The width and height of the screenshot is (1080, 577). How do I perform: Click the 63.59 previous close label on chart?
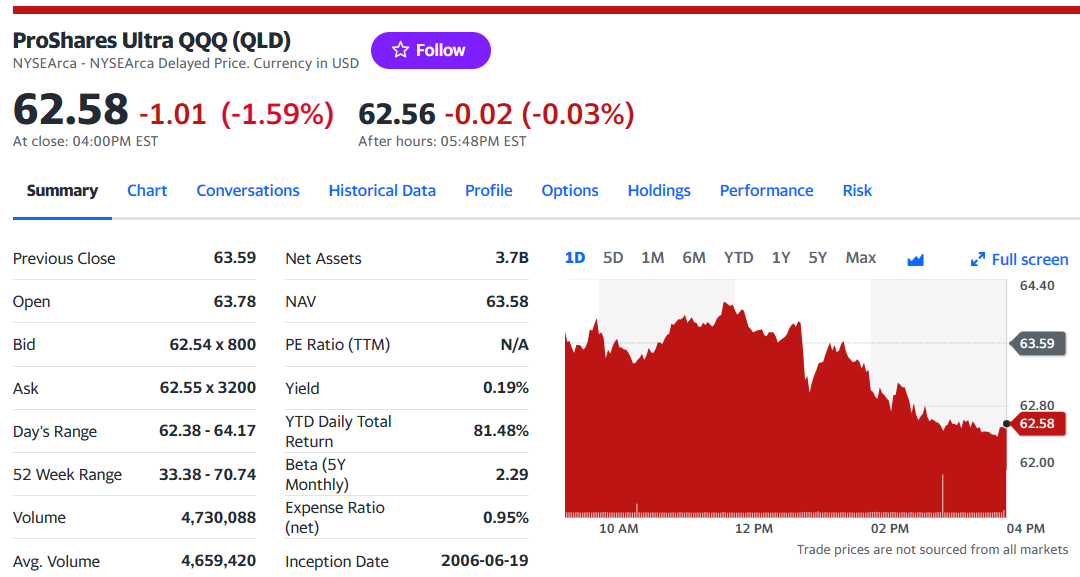[x=1037, y=343]
